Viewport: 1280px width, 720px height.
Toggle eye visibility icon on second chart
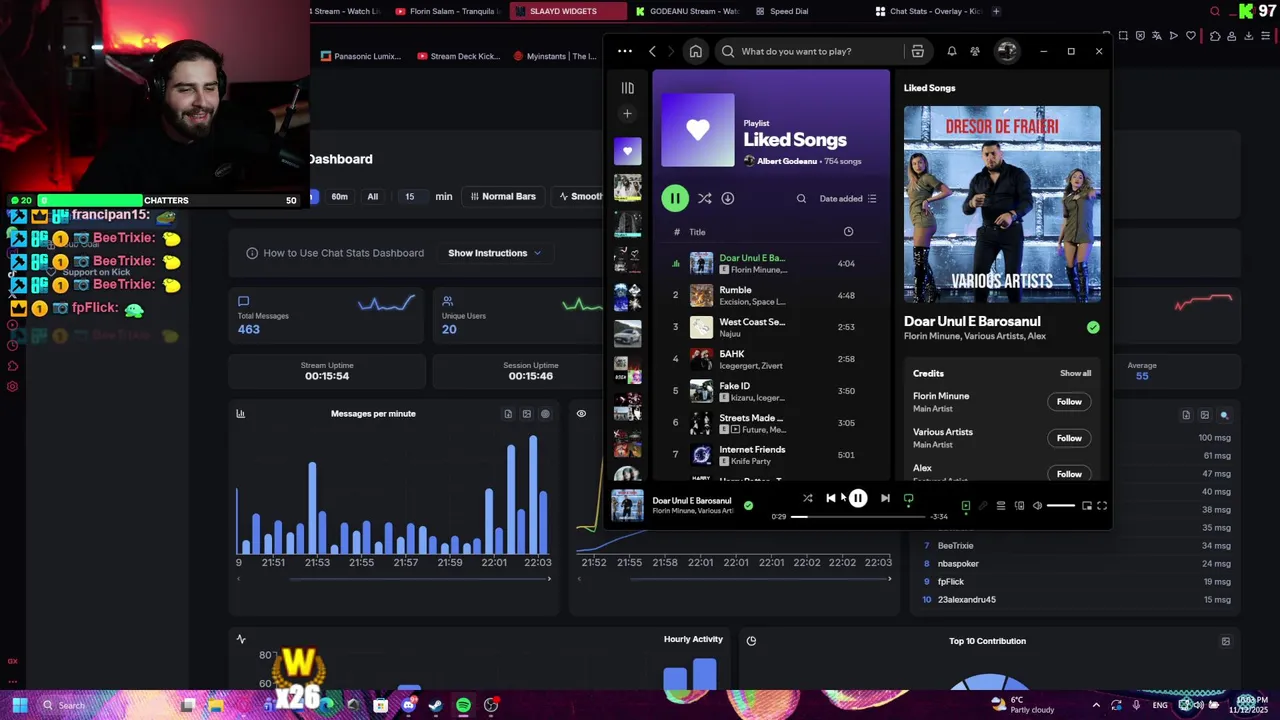pyautogui.click(x=581, y=414)
